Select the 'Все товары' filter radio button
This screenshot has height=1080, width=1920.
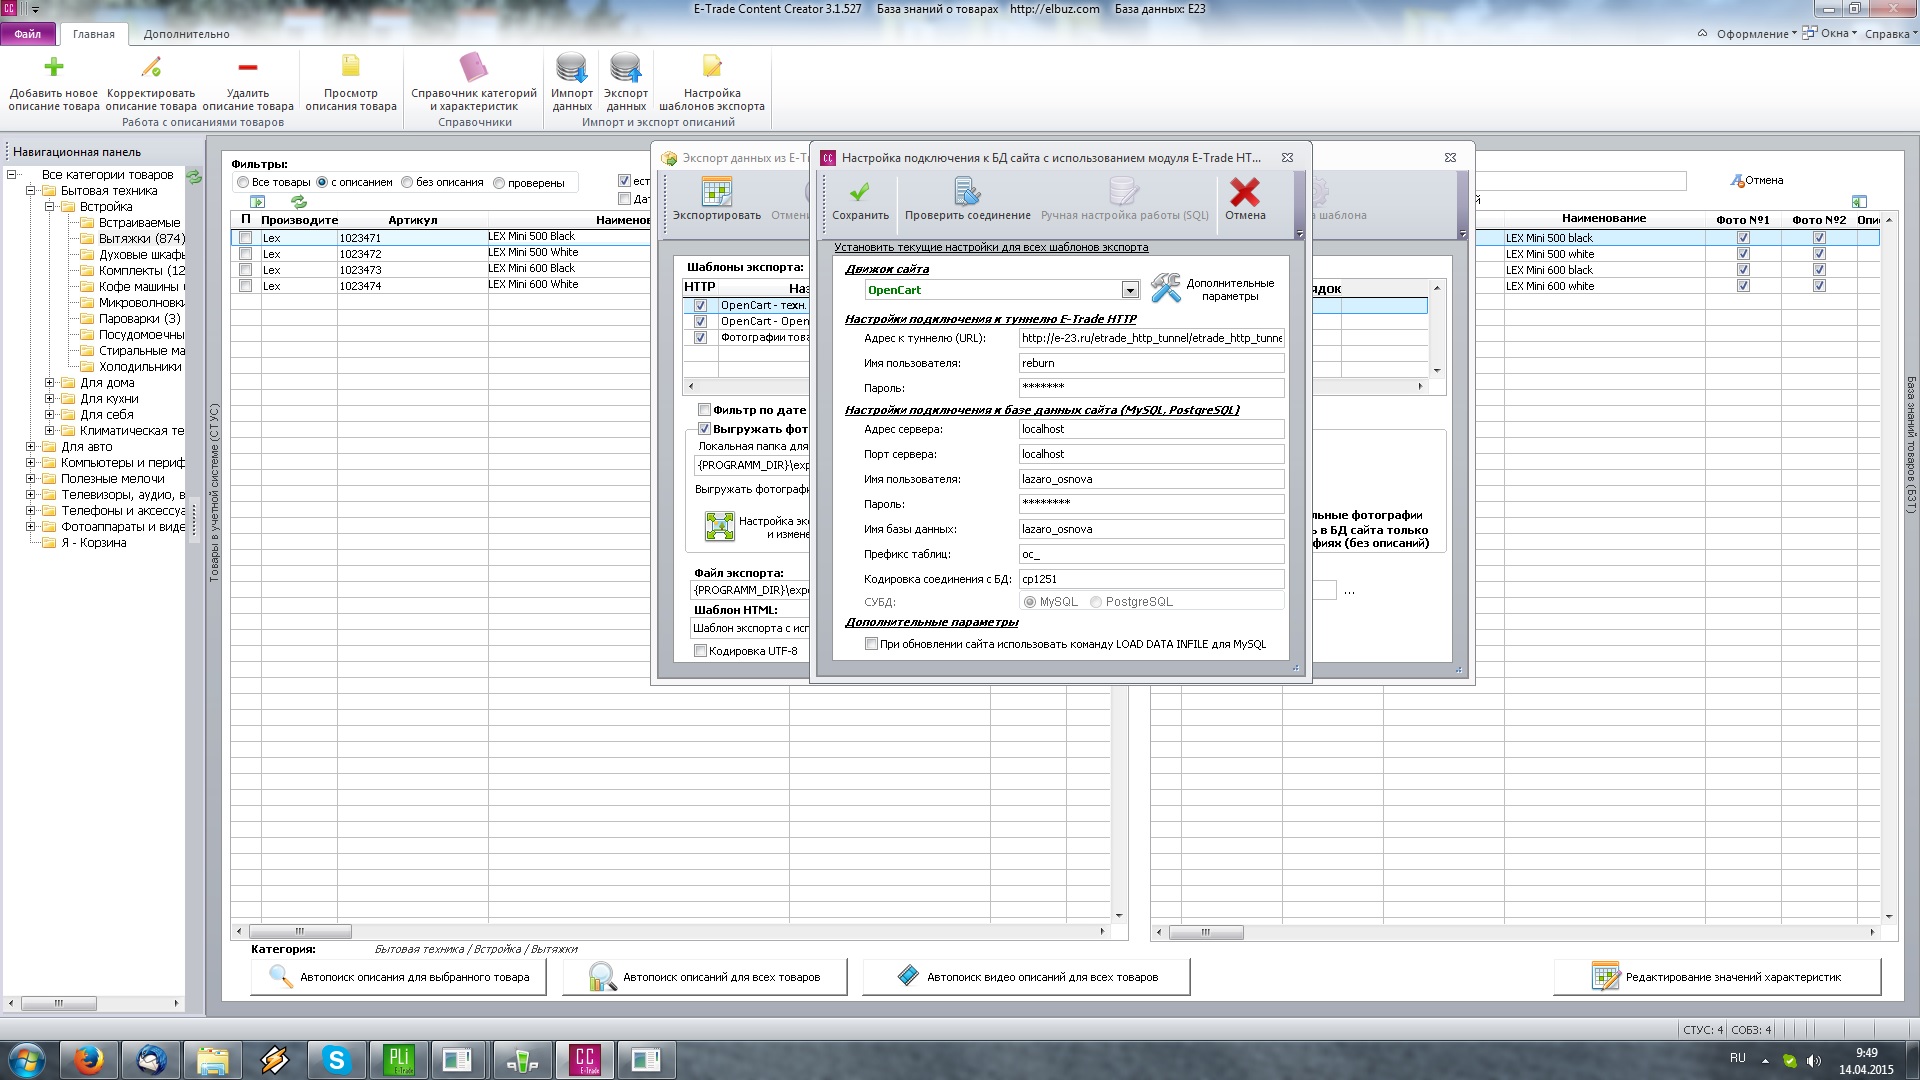click(x=243, y=183)
